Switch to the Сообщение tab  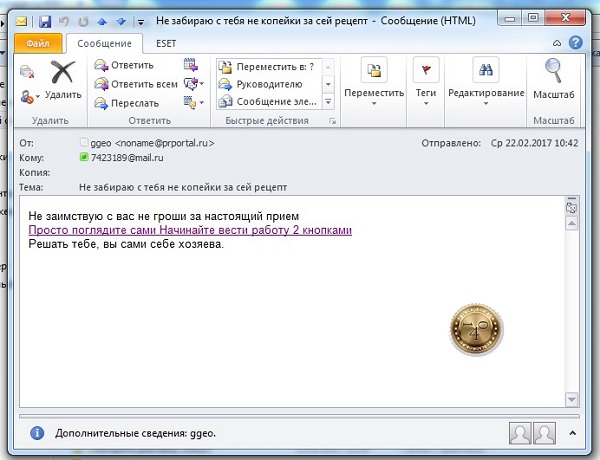click(x=104, y=44)
